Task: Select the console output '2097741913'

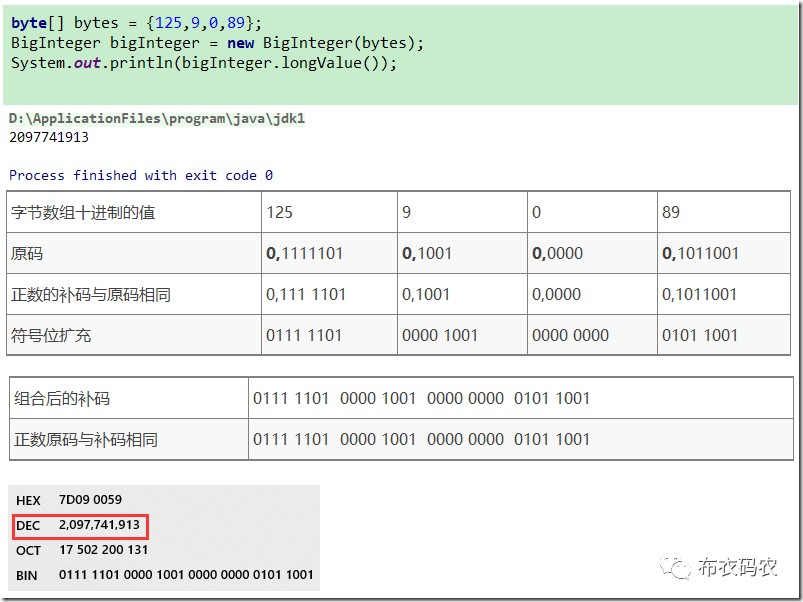Action: 49,137
